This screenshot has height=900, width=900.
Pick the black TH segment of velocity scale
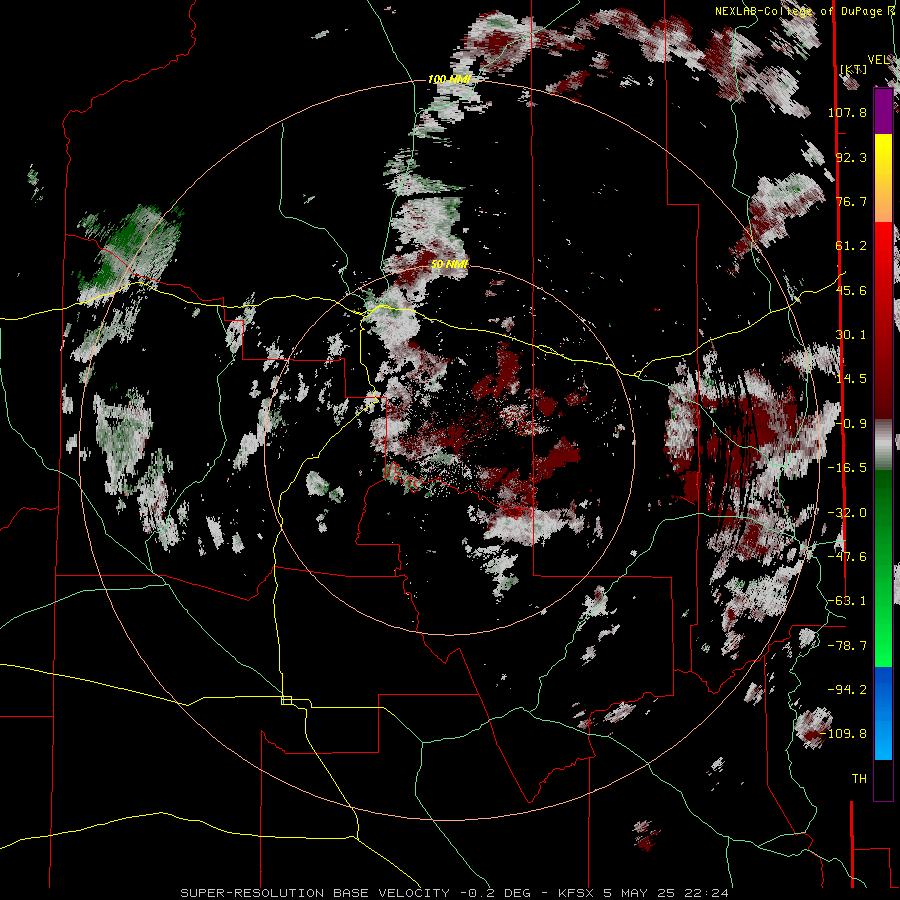click(883, 780)
